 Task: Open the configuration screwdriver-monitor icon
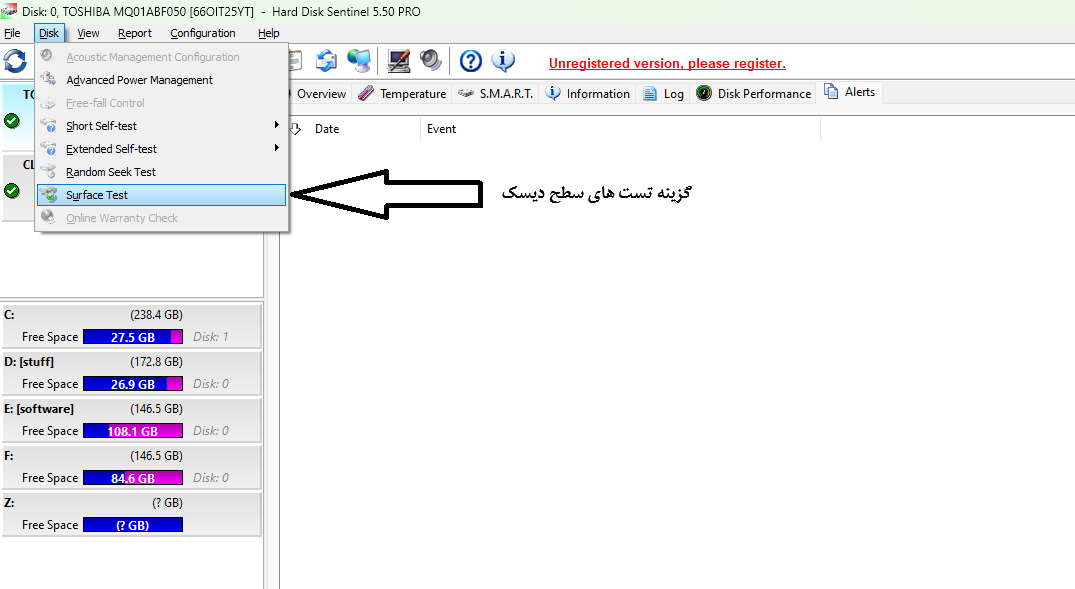(398, 60)
